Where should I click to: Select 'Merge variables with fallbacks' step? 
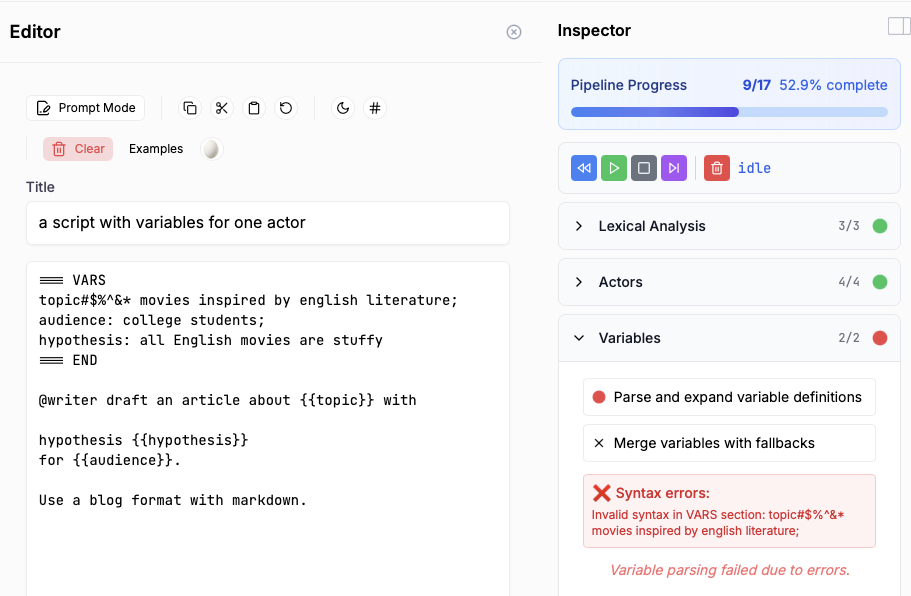pos(729,443)
